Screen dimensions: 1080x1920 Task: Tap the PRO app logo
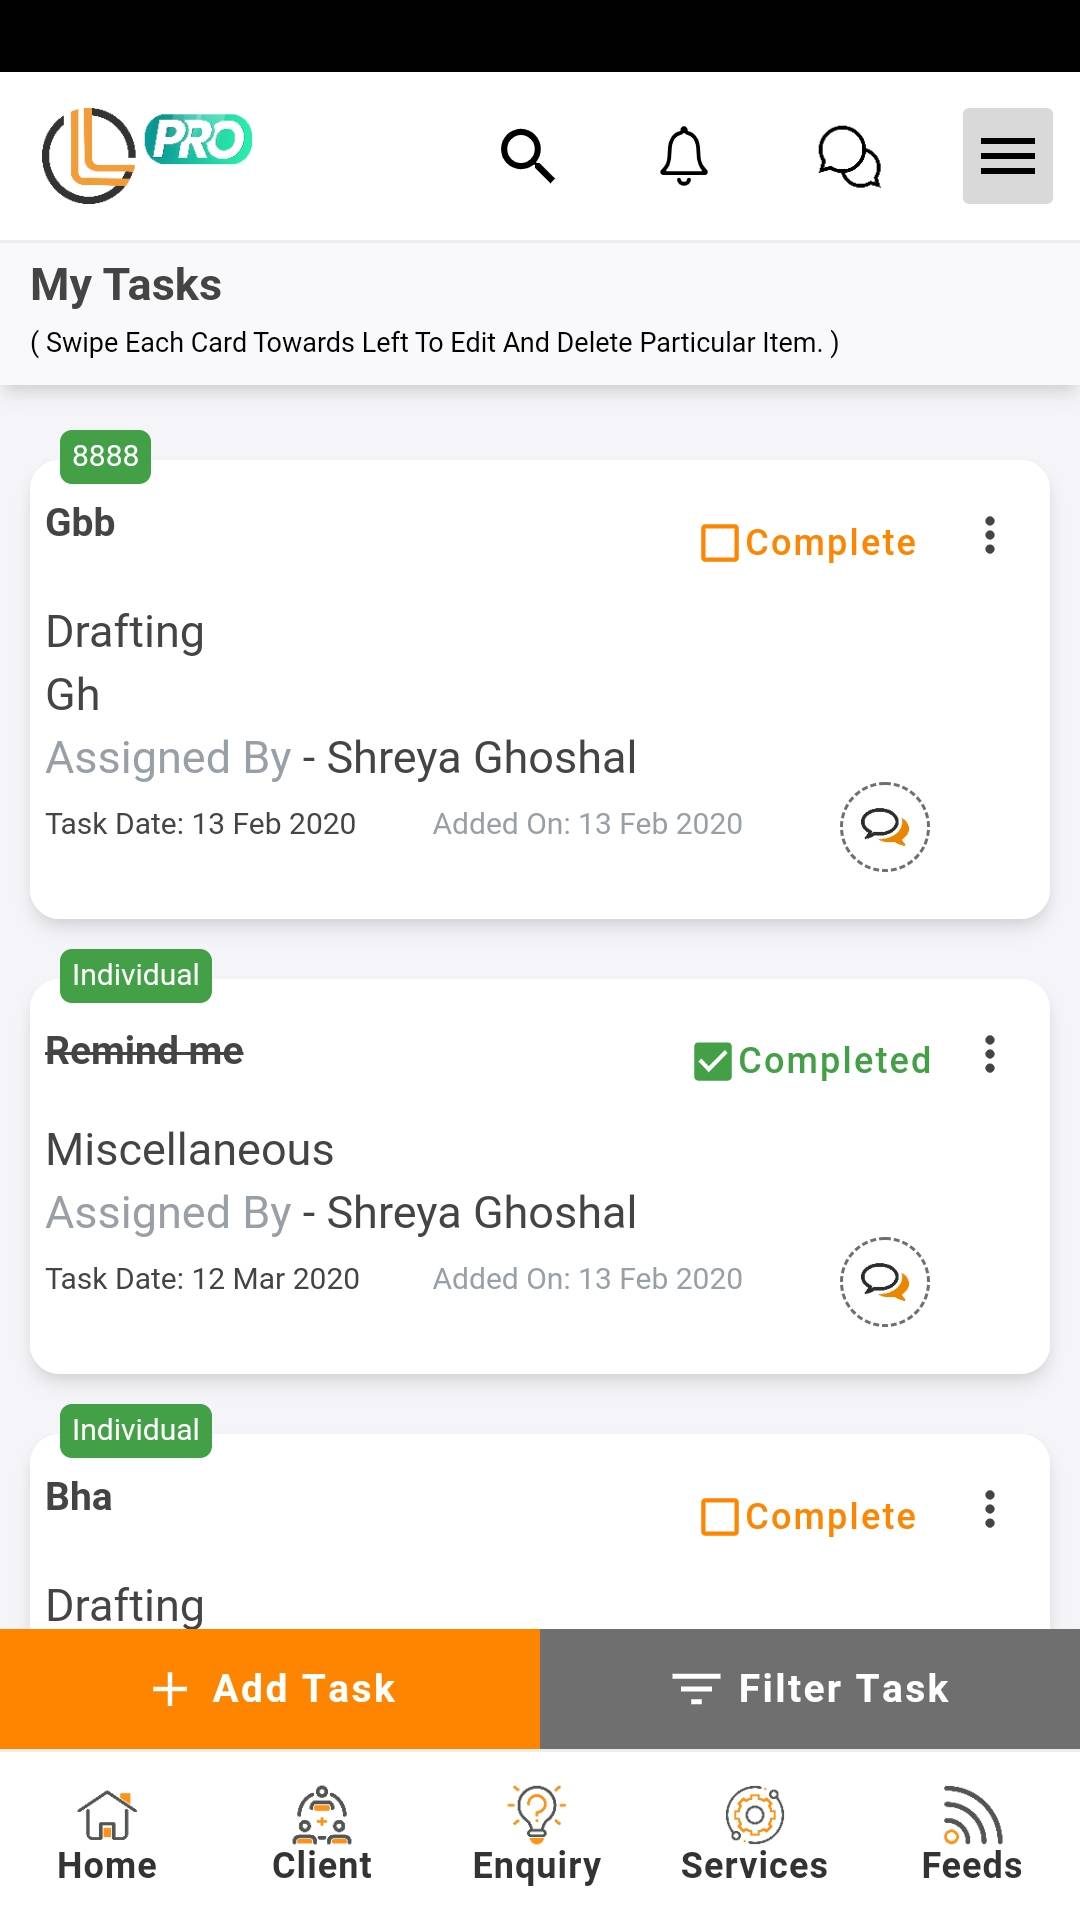pyautogui.click(x=146, y=155)
